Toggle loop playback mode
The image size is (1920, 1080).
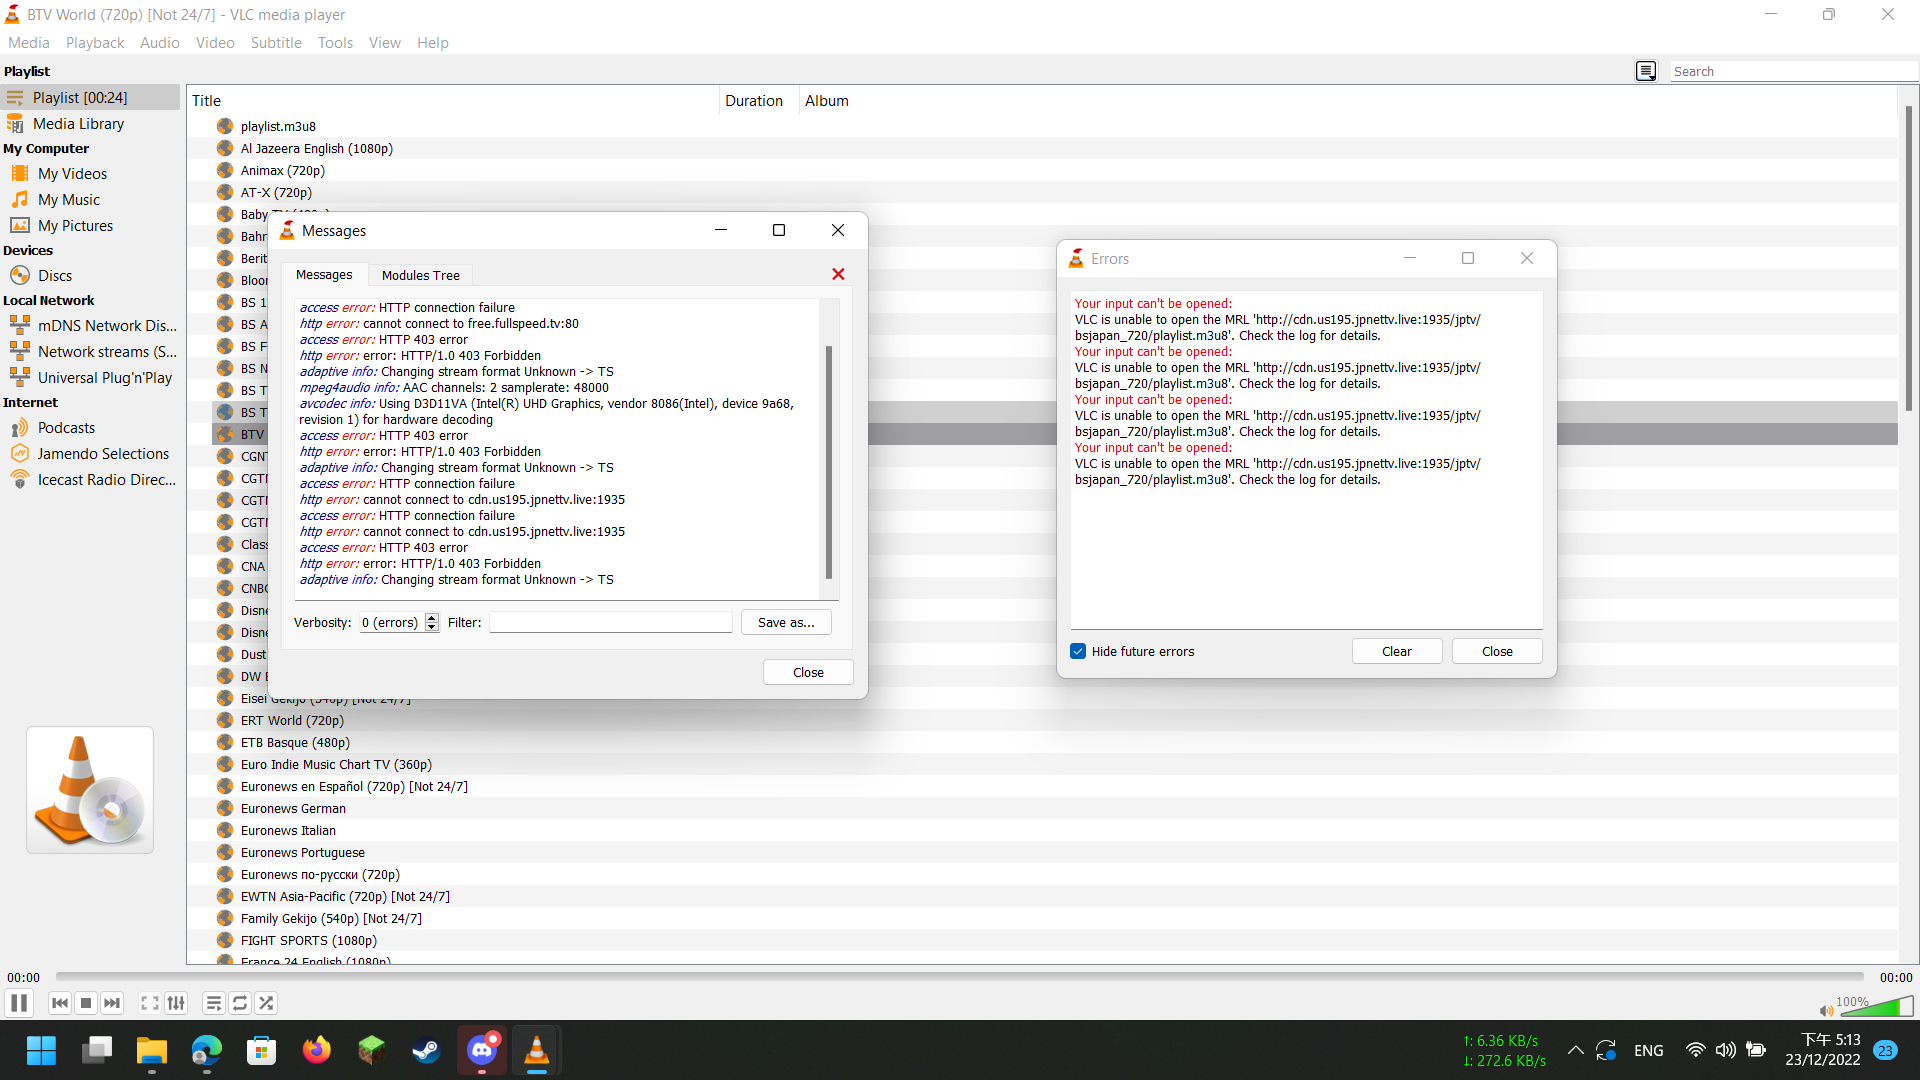239,1003
